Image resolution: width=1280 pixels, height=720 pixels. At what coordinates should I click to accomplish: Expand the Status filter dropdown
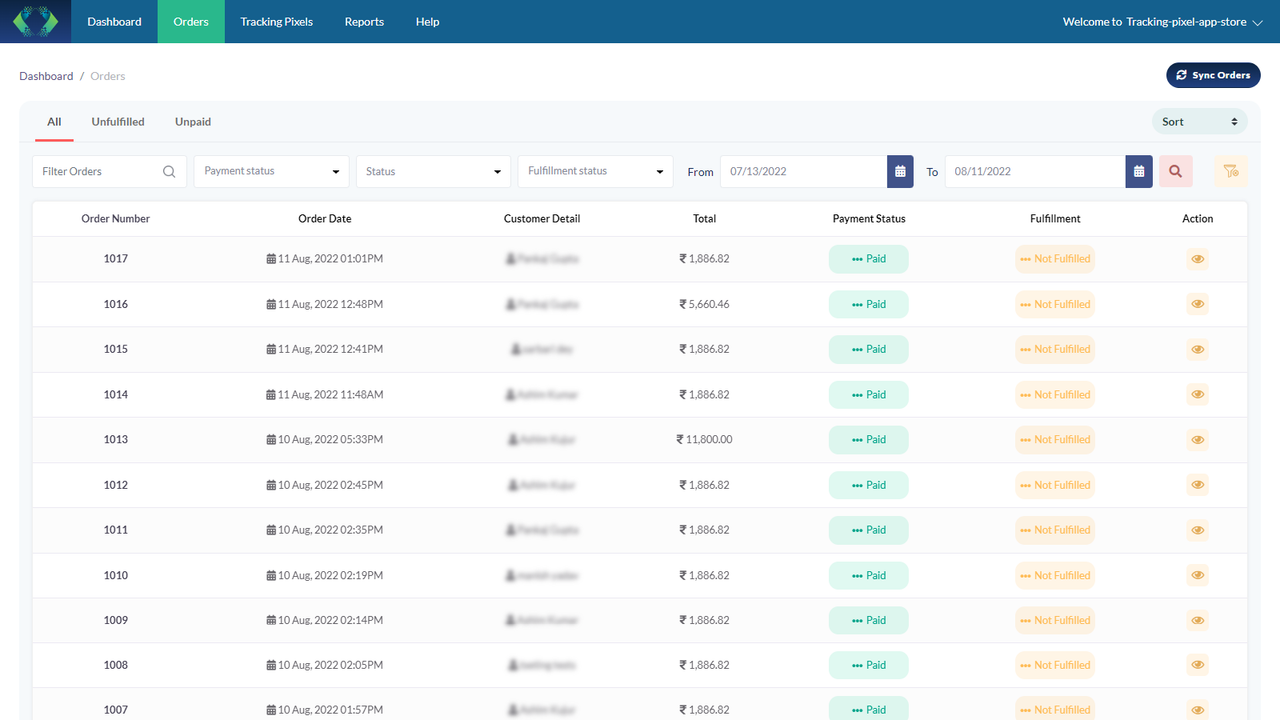click(433, 171)
